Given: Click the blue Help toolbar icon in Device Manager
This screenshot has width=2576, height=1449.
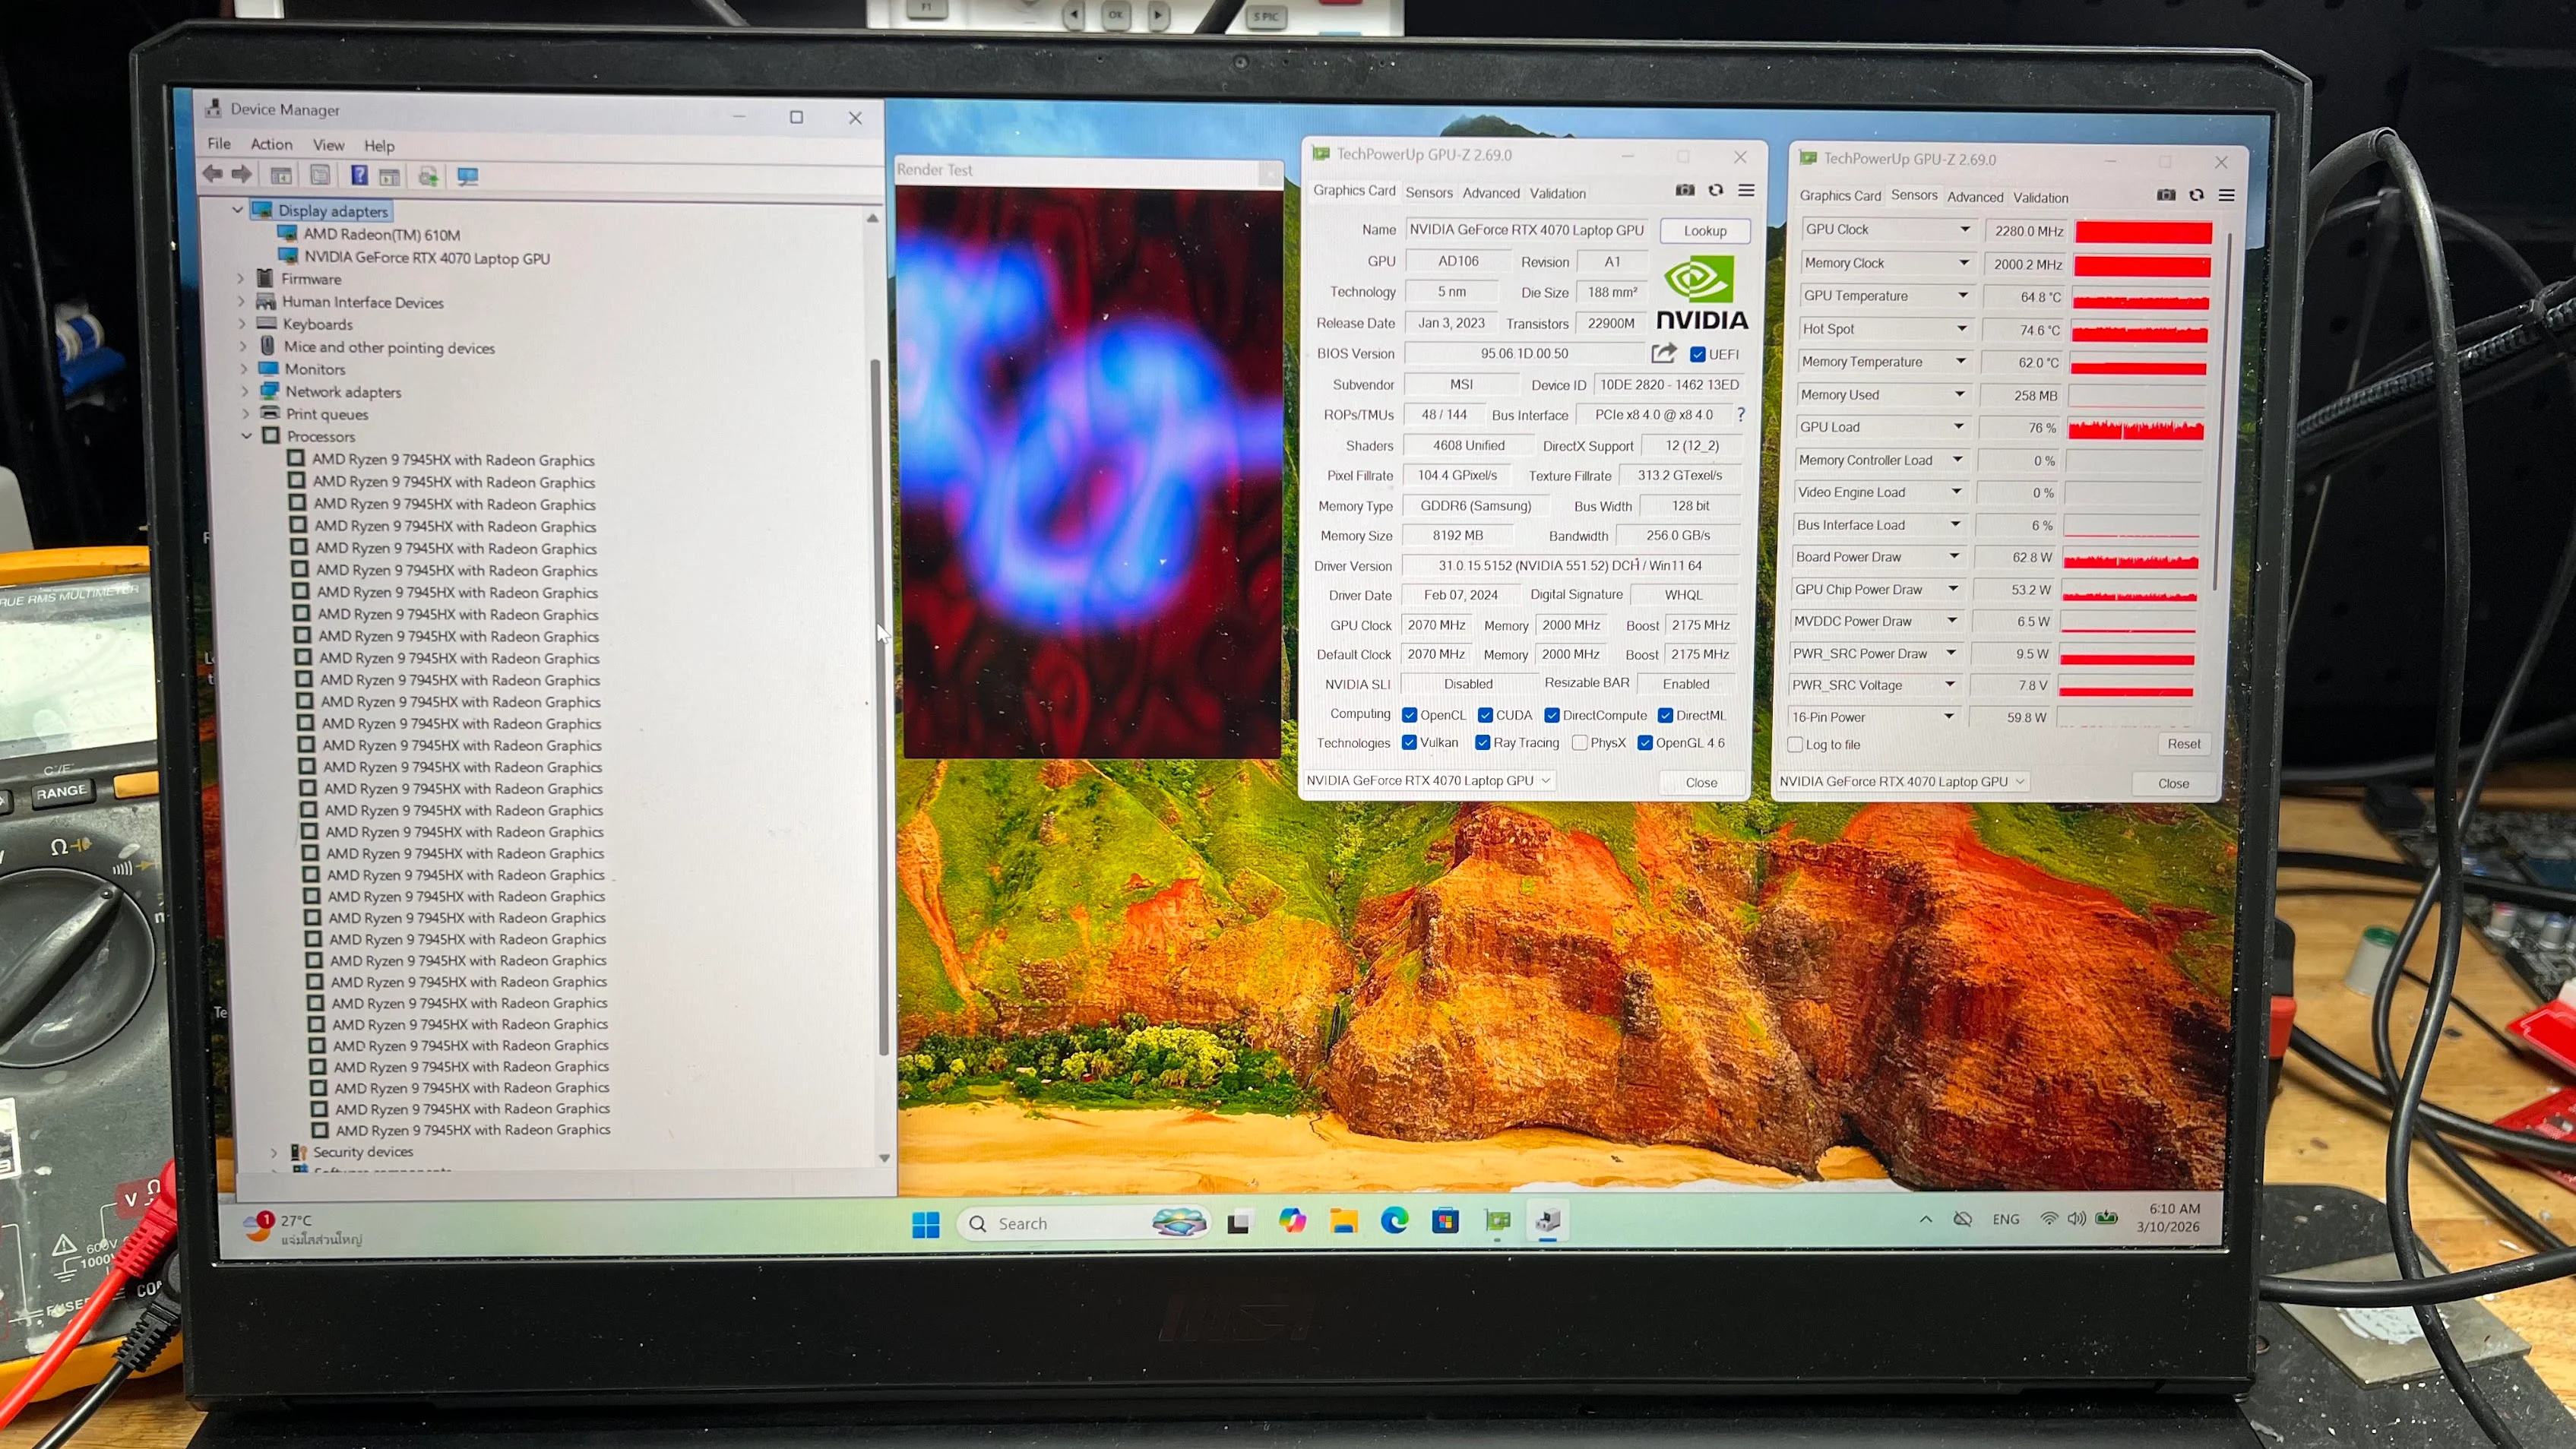Looking at the screenshot, I should click(x=359, y=176).
